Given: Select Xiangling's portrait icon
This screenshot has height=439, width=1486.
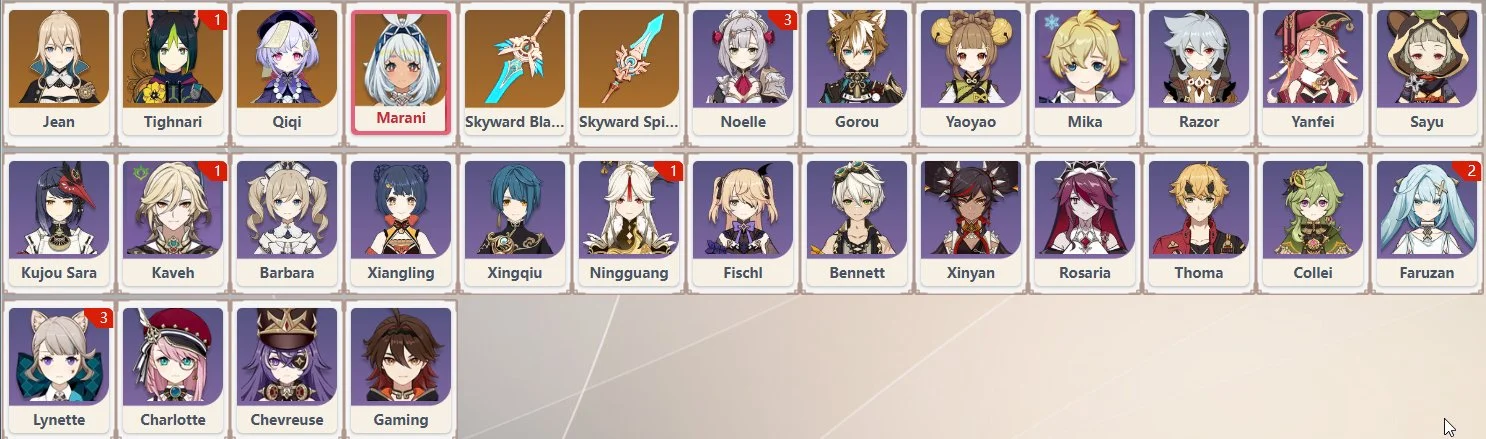Looking at the screenshot, I should click(401, 209).
